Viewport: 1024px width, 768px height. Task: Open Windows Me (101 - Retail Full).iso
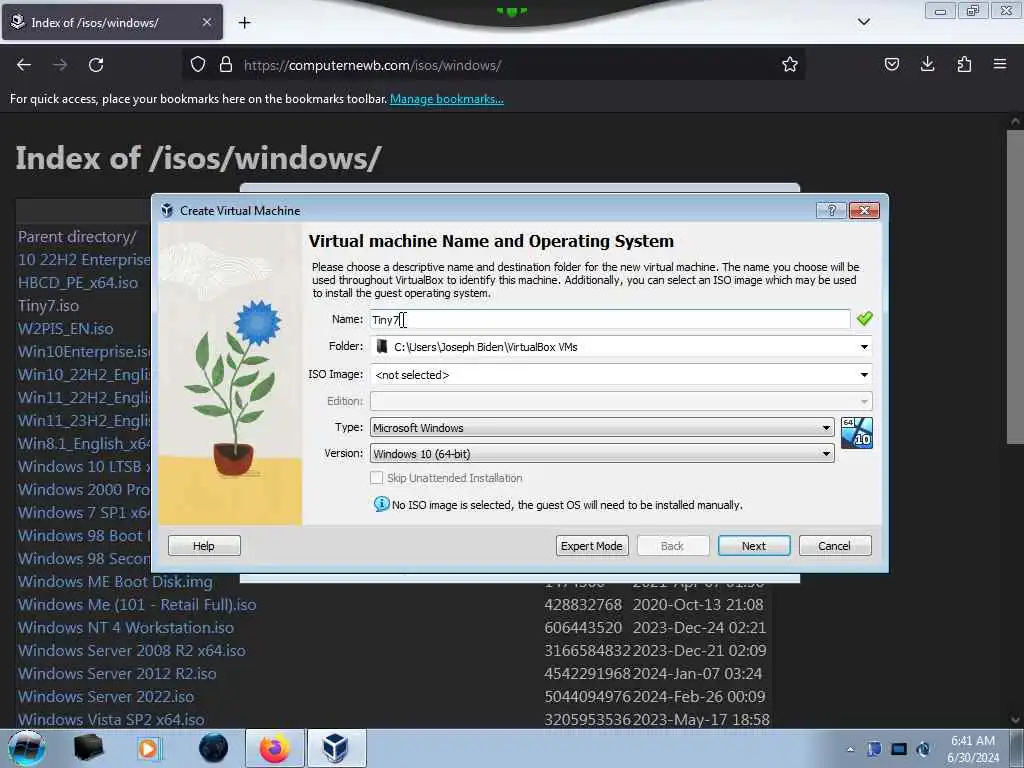tap(137, 605)
